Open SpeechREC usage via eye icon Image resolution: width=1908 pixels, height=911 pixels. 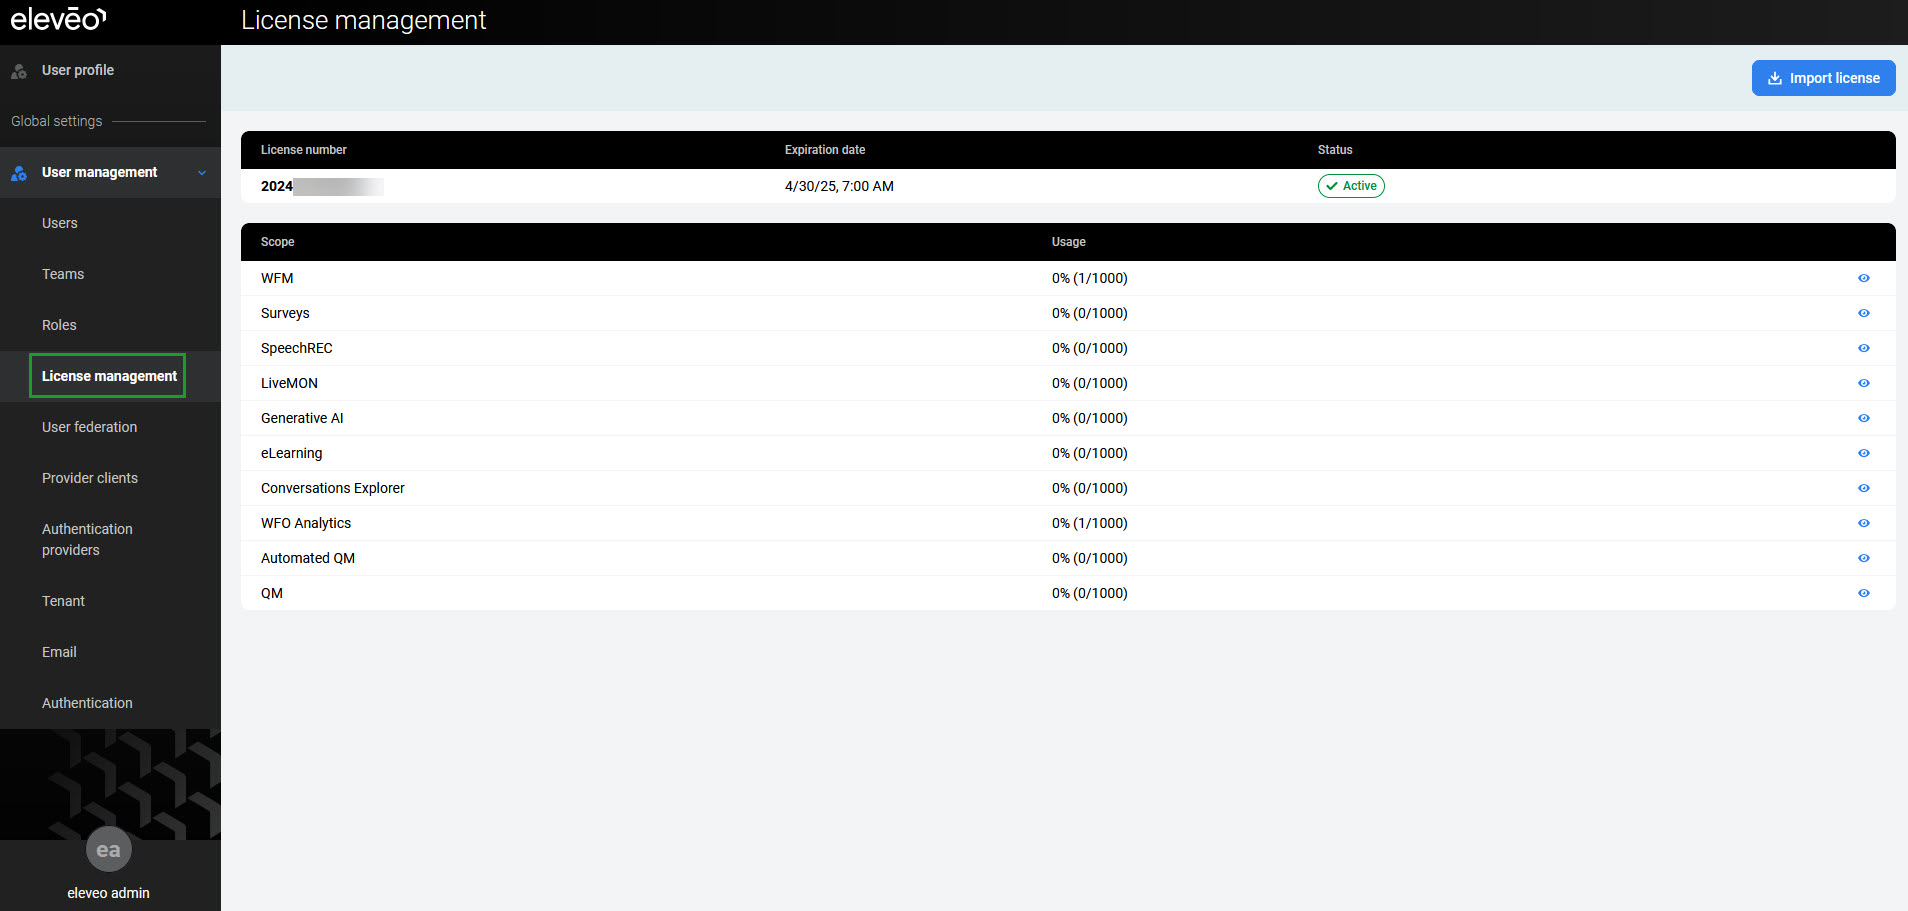point(1863,348)
